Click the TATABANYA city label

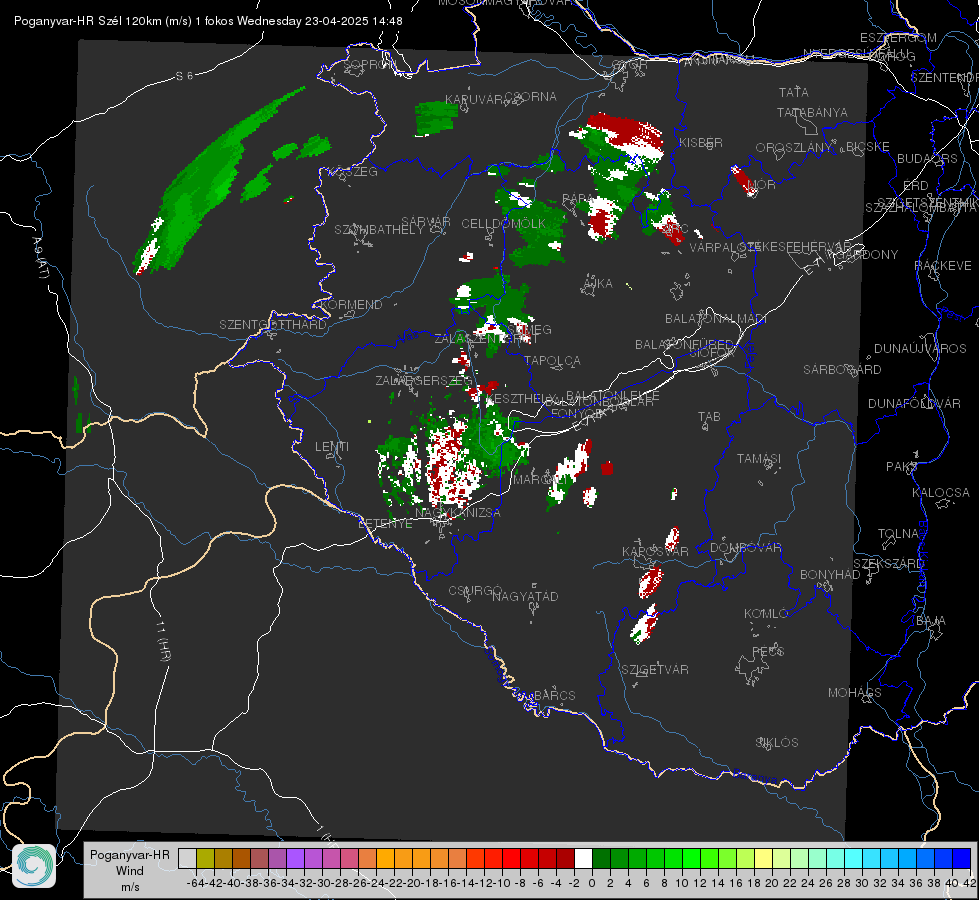tap(812, 112)
